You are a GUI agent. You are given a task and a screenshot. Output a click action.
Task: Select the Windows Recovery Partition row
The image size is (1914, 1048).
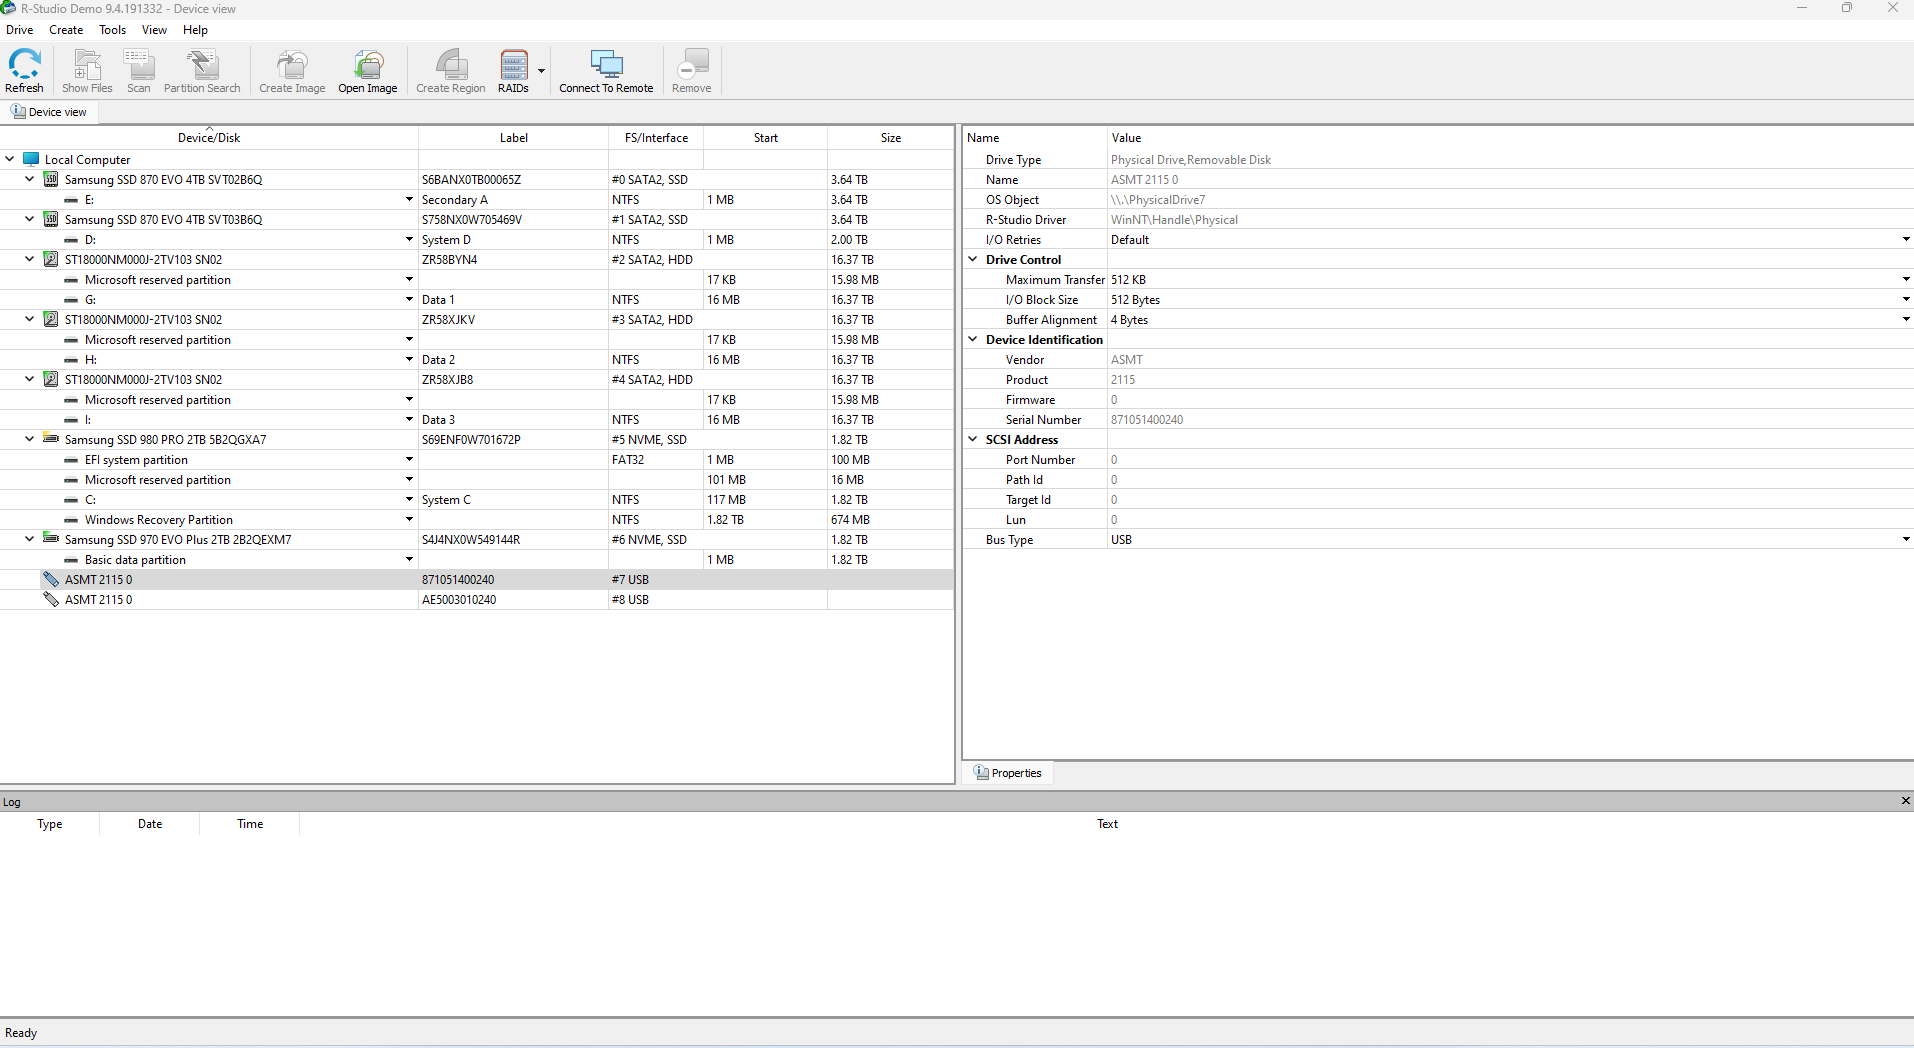click(x=477, y=520)
